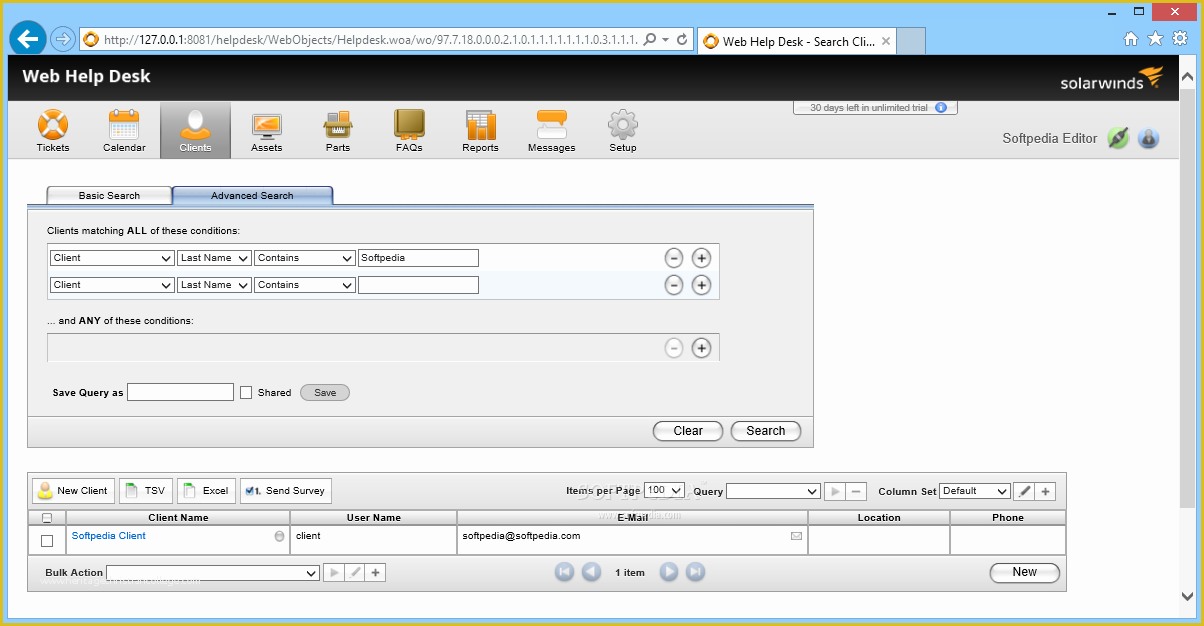Refresh the page from address bar
This screenshot has height=626, width=1204.
click(682, 40)
